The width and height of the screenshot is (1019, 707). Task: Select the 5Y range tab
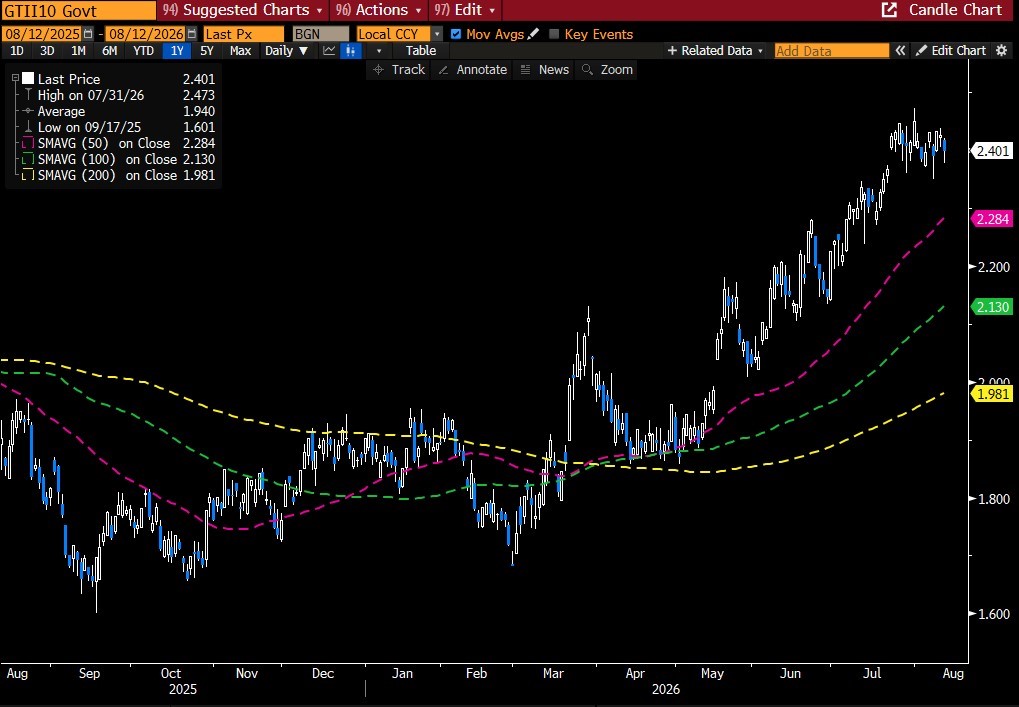coord(207,51)
